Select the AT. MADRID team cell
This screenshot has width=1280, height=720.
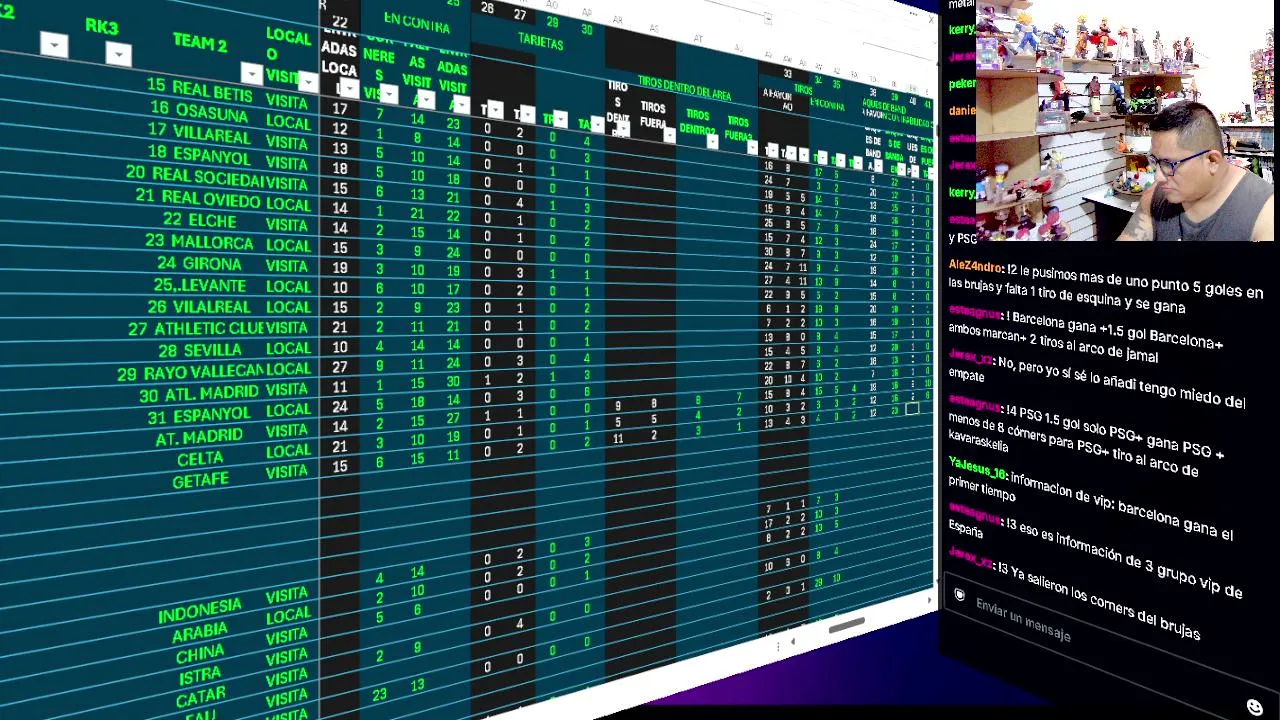click(199, 438)
